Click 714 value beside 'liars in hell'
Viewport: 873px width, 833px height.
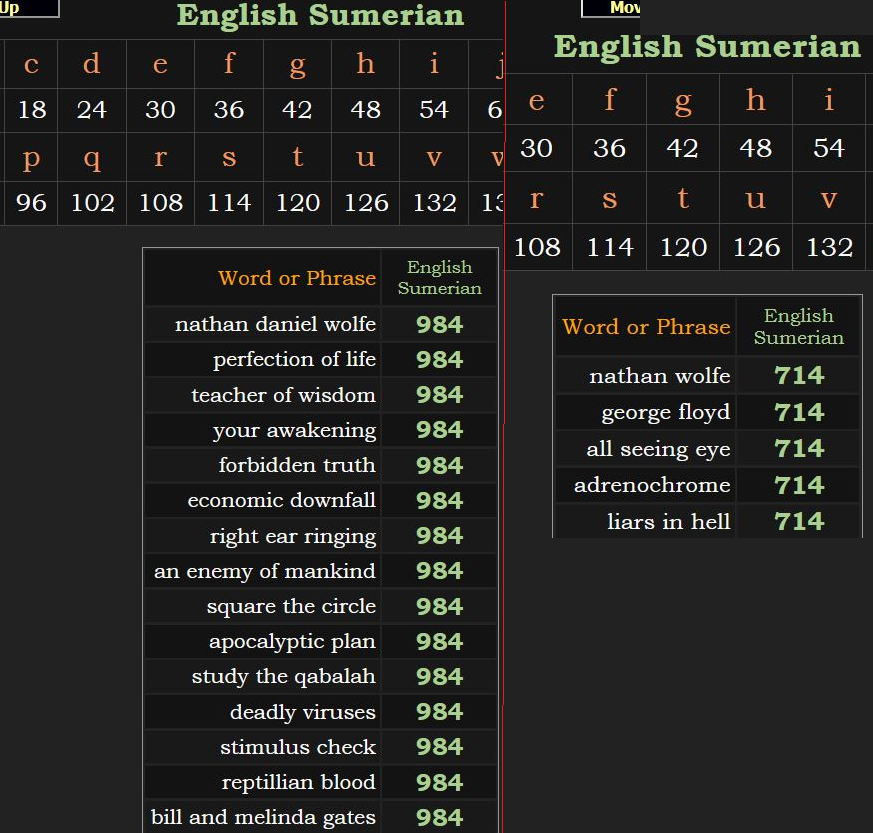pos(799,522)
